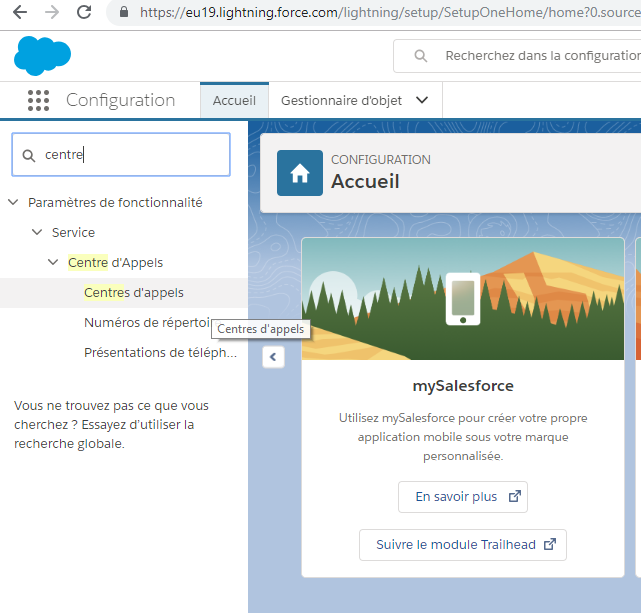Click the 'Utilisez mySalesforce pour créer' description text
This screenshot has height=613, width=641.
coord(463,437)
